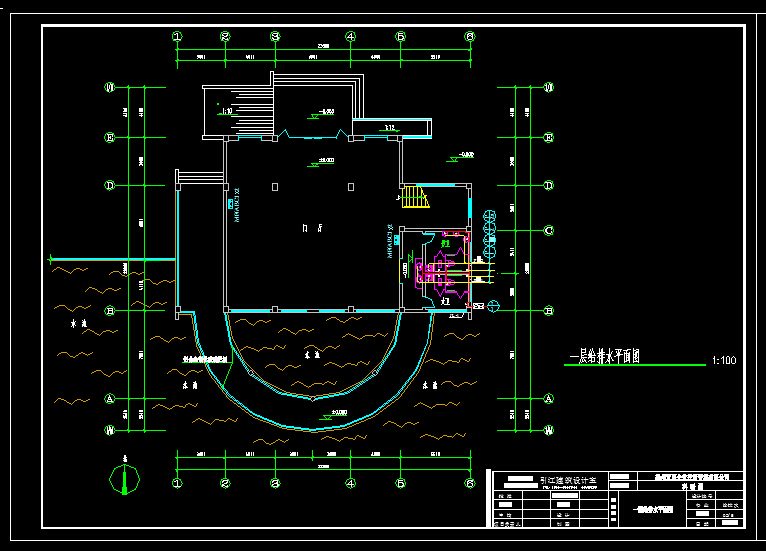Viewport: 766px width, 551px height.
Task: Select the yellow staircase symbol
Action: pos(415,197)
